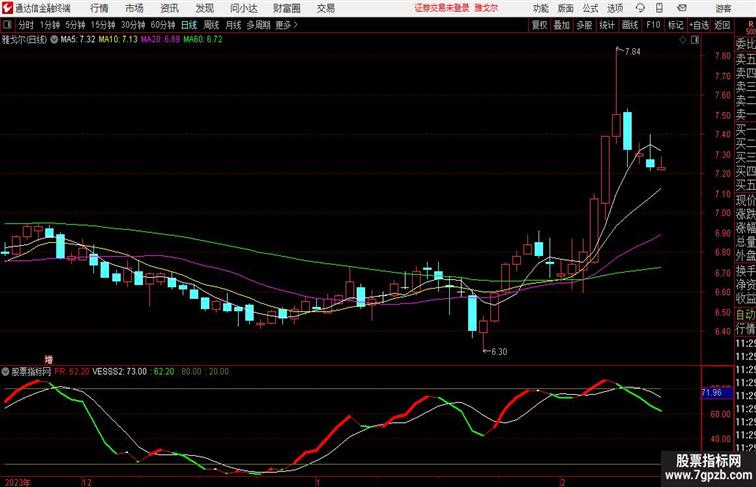
Task: Open the customer service headset icon
Action: point(640,8)
